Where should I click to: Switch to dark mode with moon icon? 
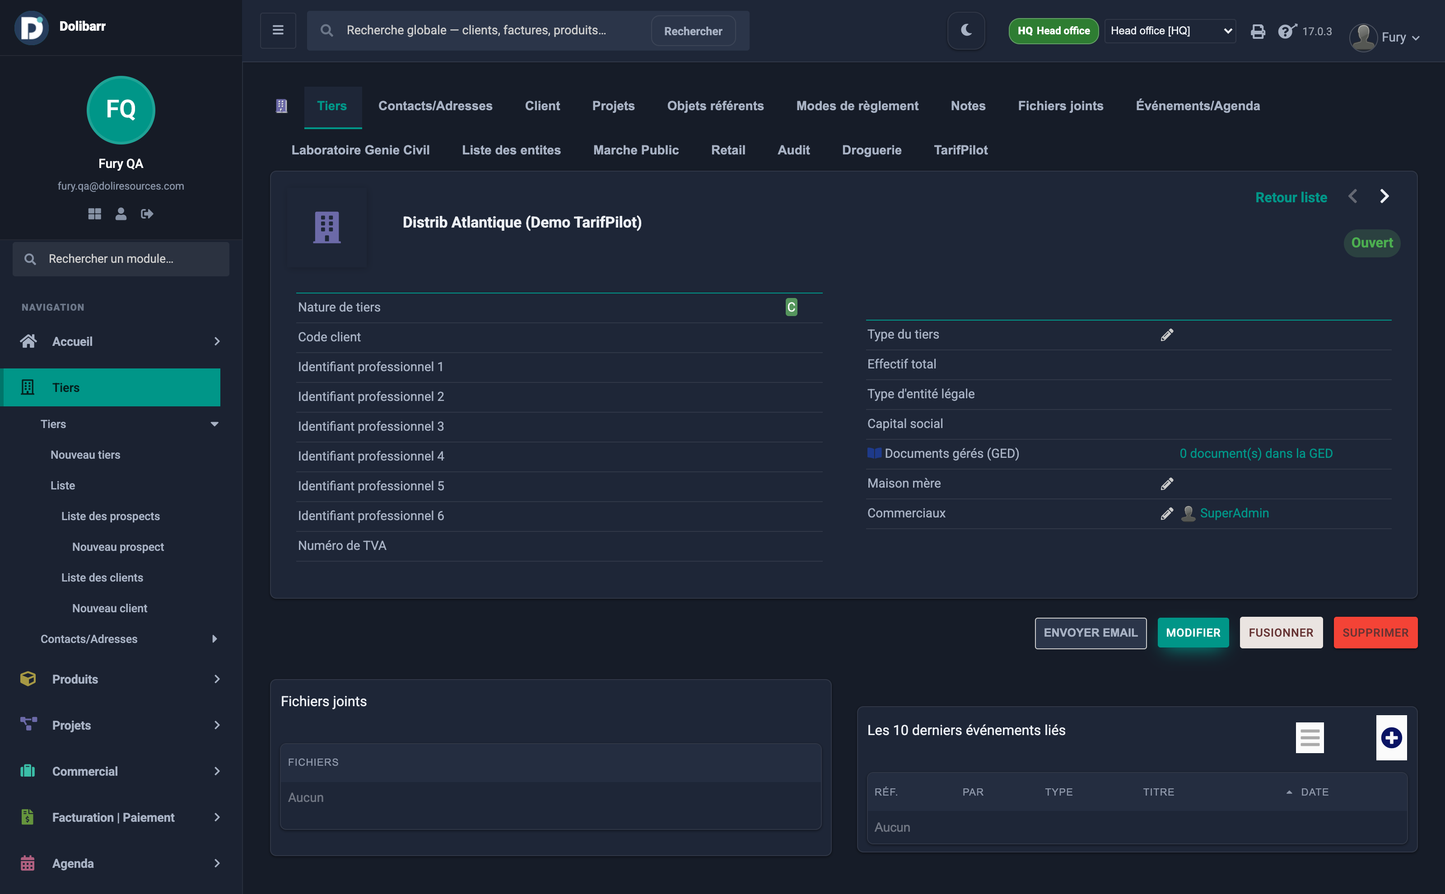pos(966,30)
